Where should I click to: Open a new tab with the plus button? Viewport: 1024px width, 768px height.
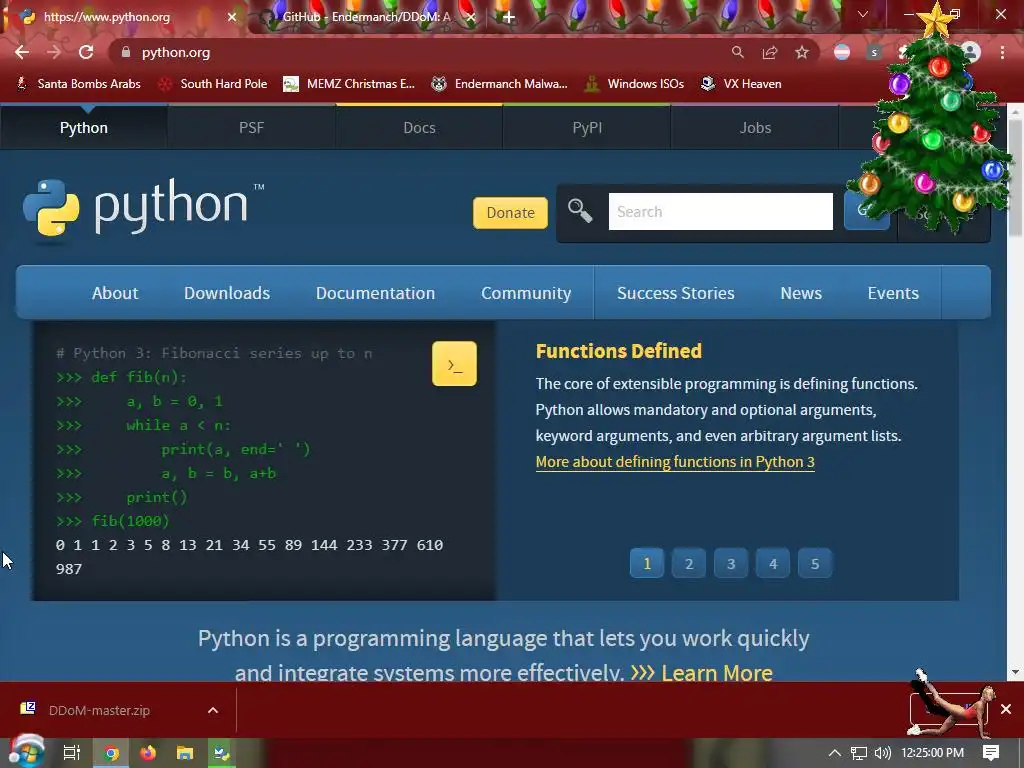click(509, 18)
